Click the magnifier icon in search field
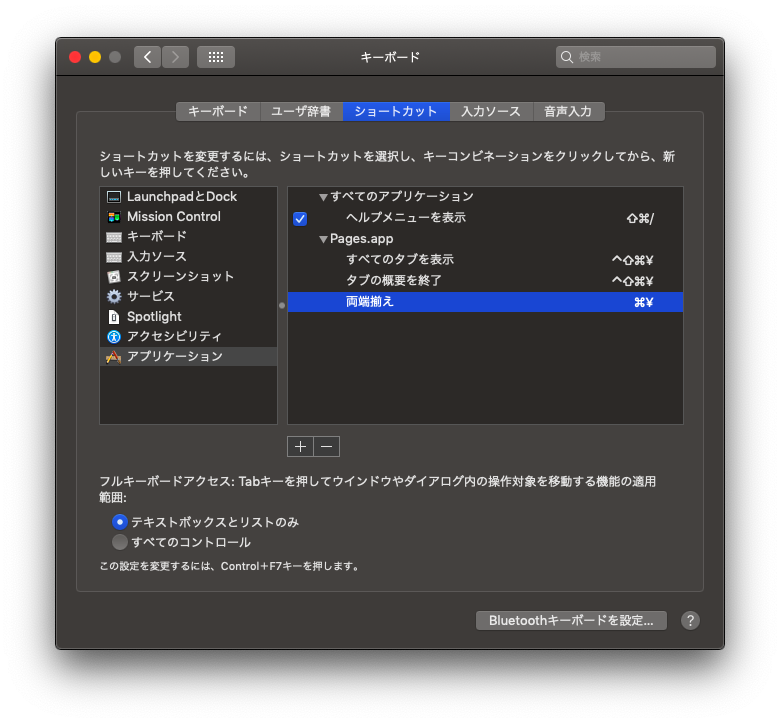The image size is (780, 723). pos(567,57)
